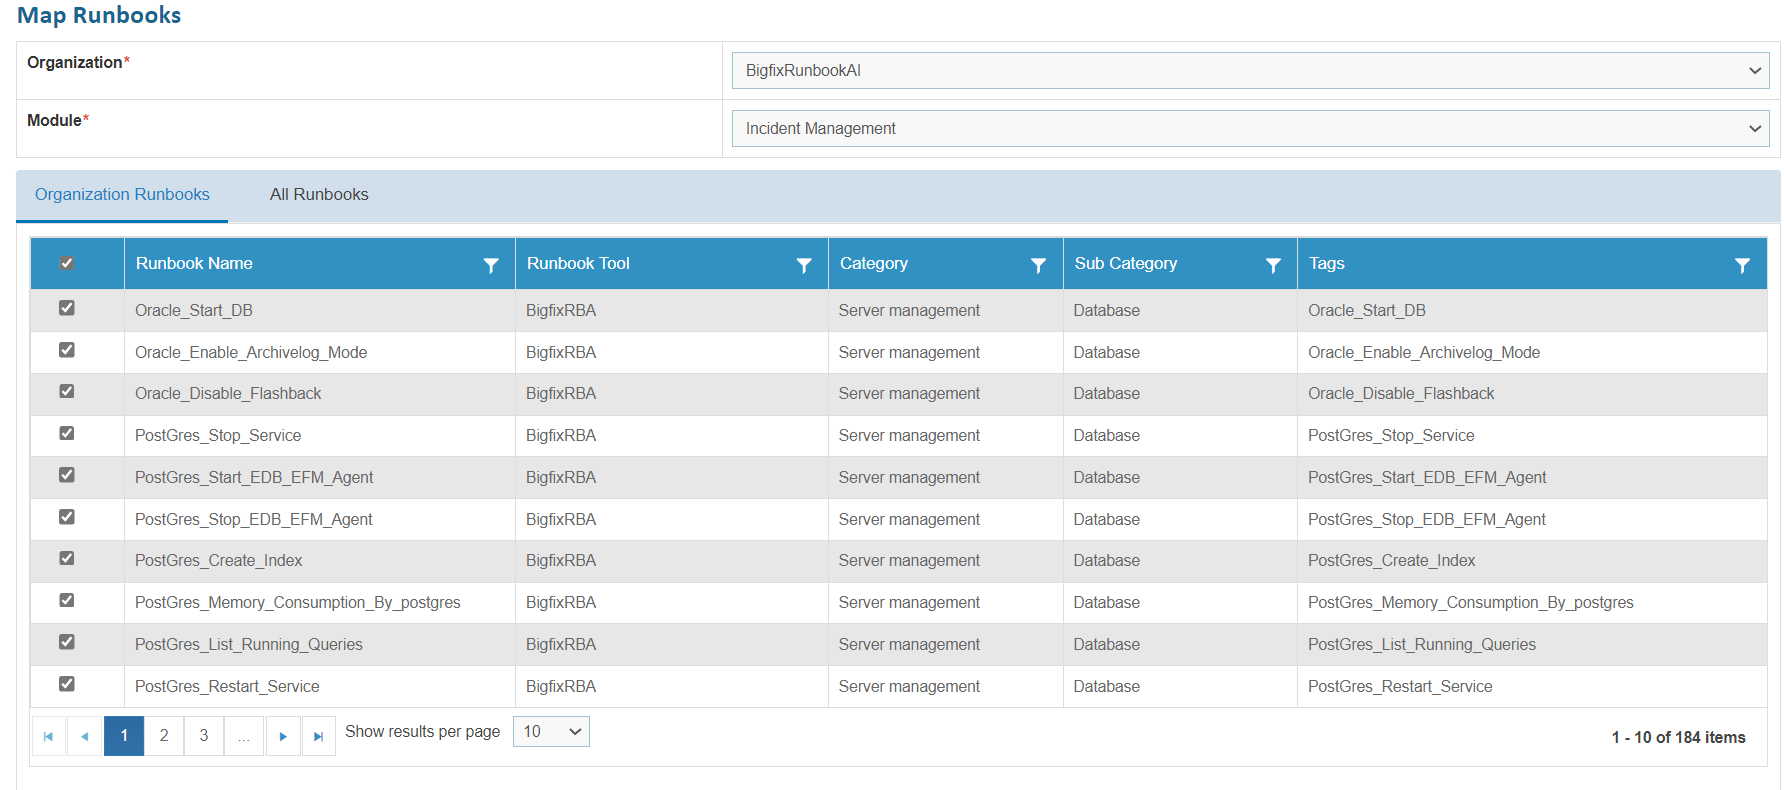Click the more pages ellipsis button
The width and height of the screenshot is (1784, 790).
244,736
